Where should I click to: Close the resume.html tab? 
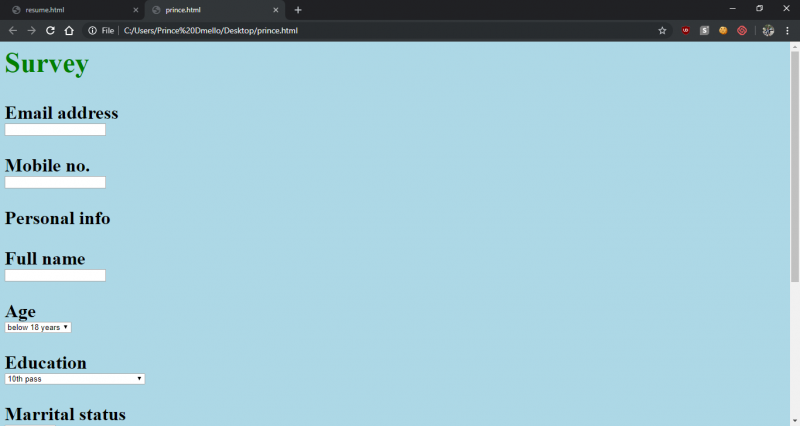[135, 10]
